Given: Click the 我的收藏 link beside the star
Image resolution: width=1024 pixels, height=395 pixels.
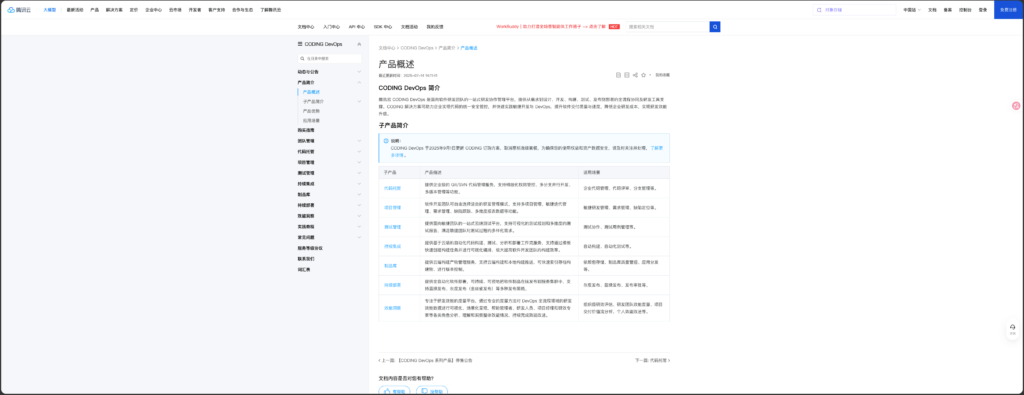Looking at the screenshot, I should tap(662, 75).
